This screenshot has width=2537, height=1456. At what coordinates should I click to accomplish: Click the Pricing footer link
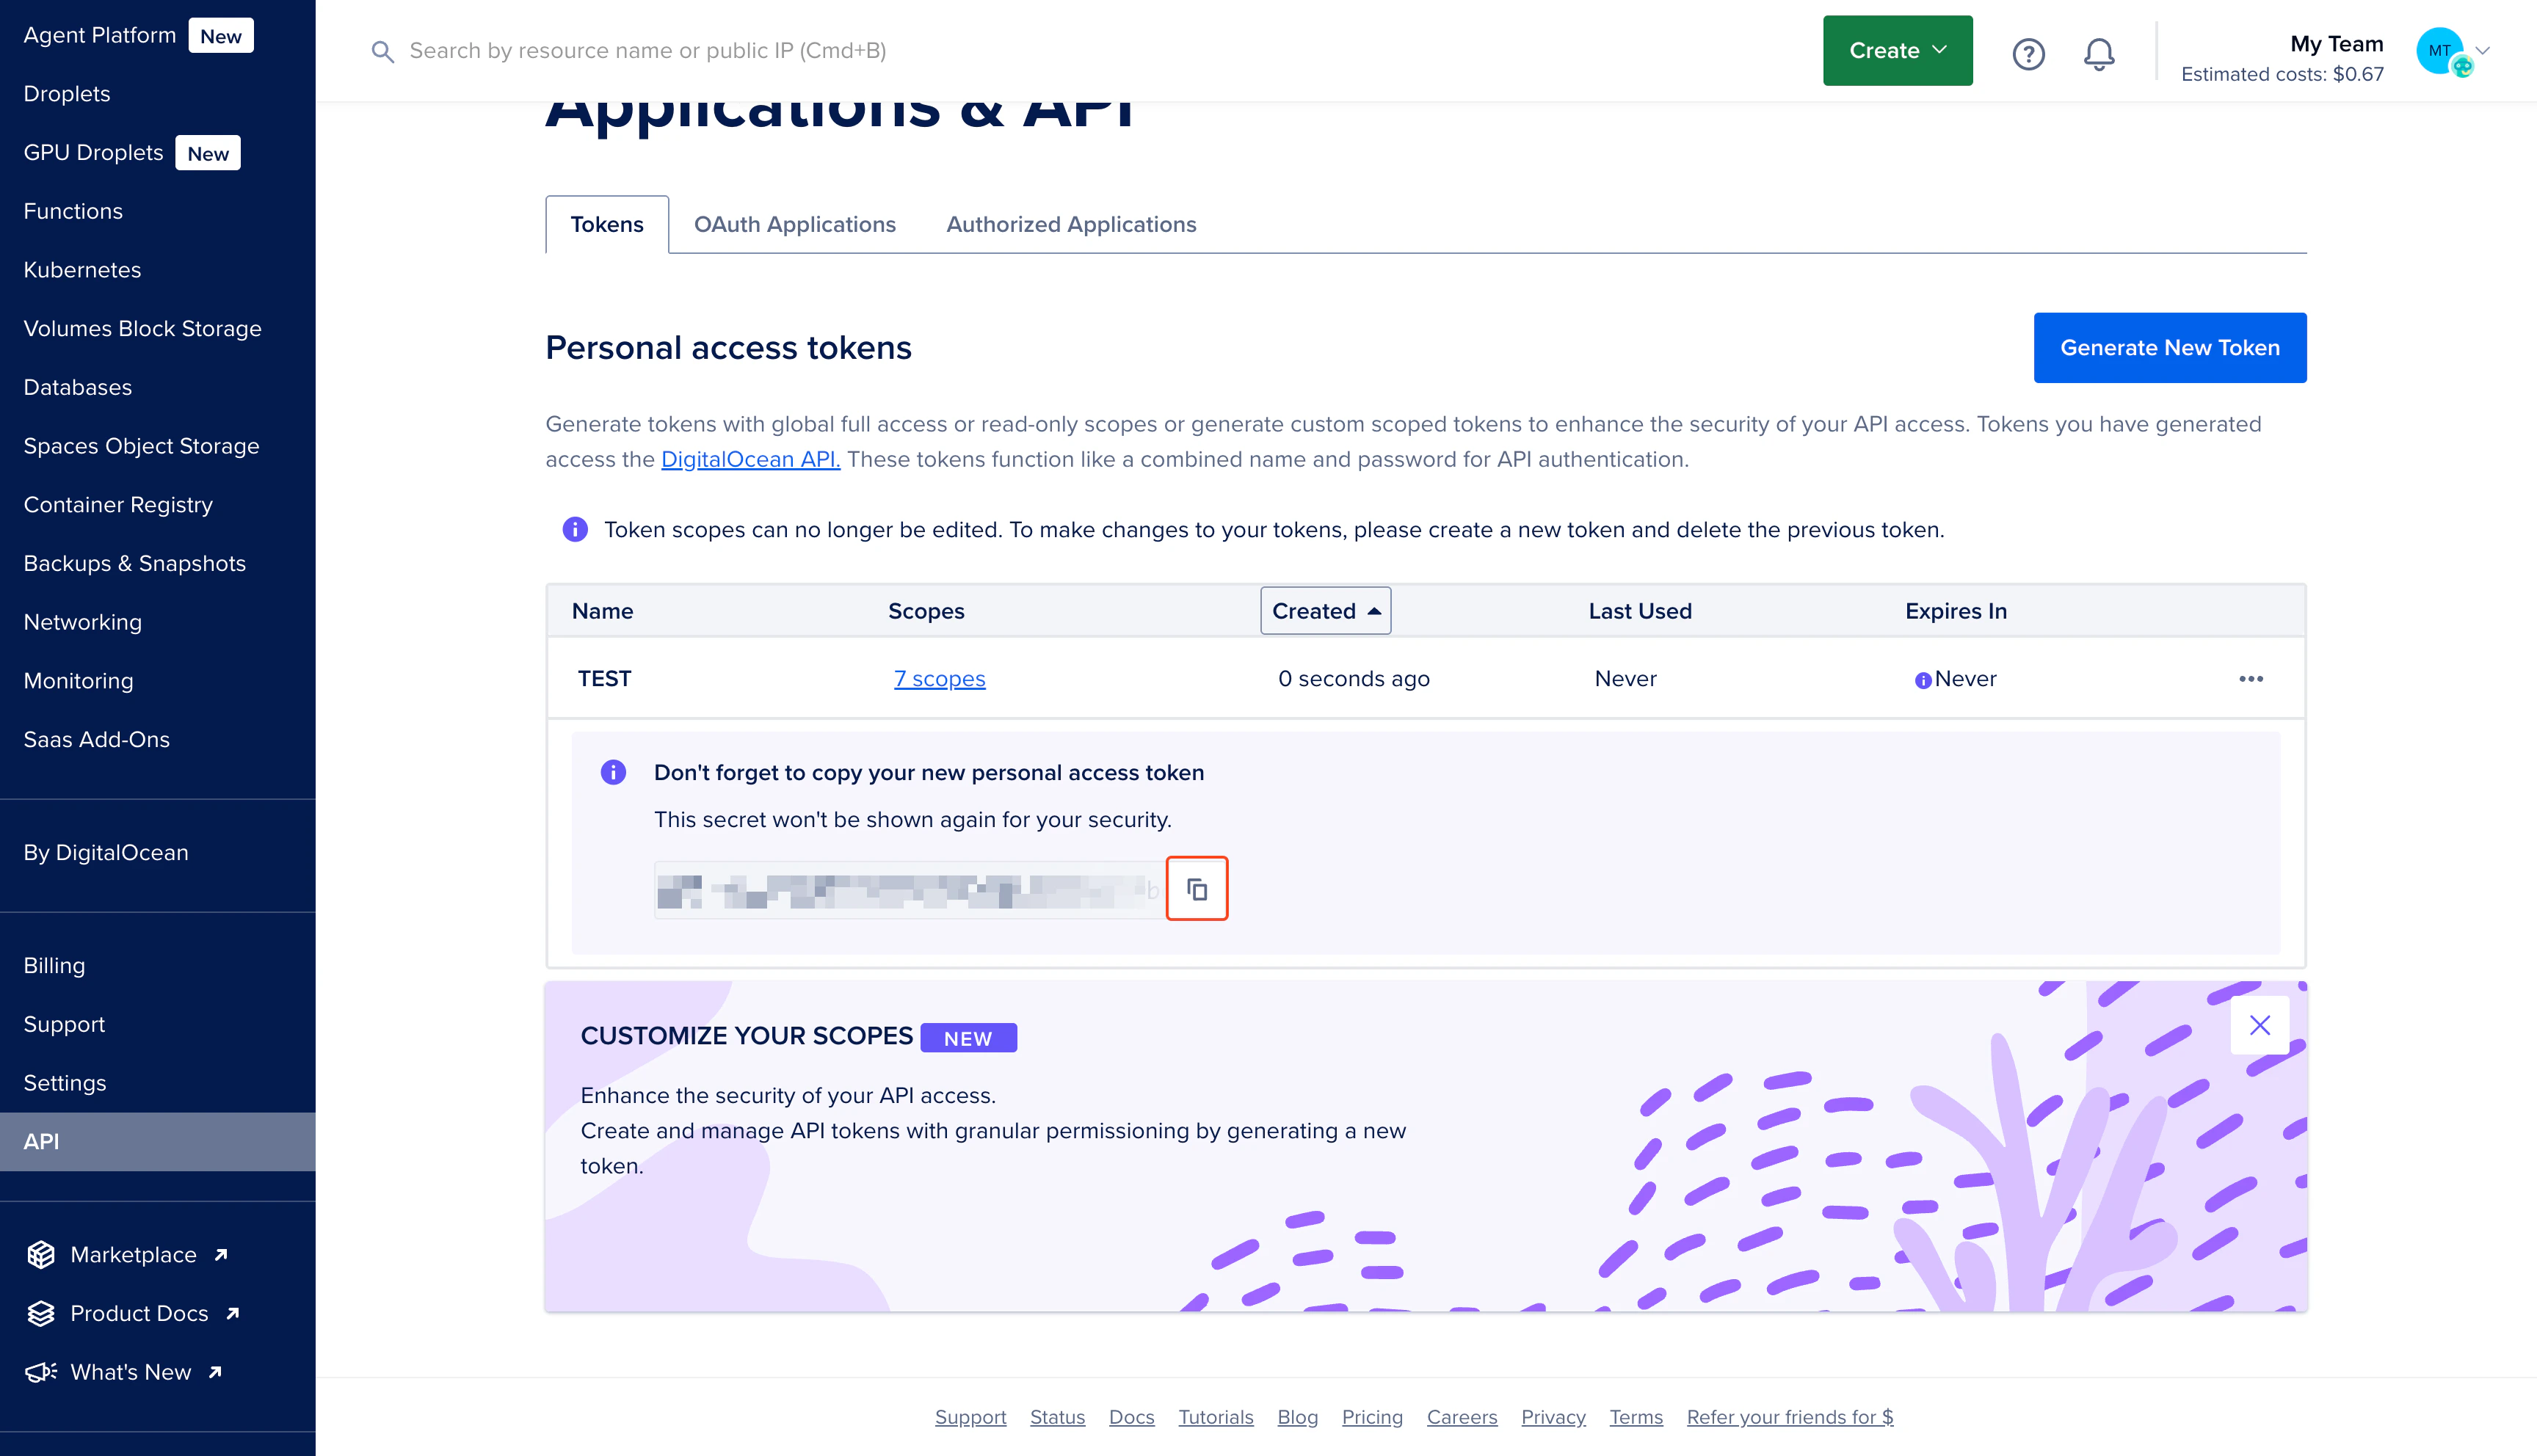(1372, 1417)
